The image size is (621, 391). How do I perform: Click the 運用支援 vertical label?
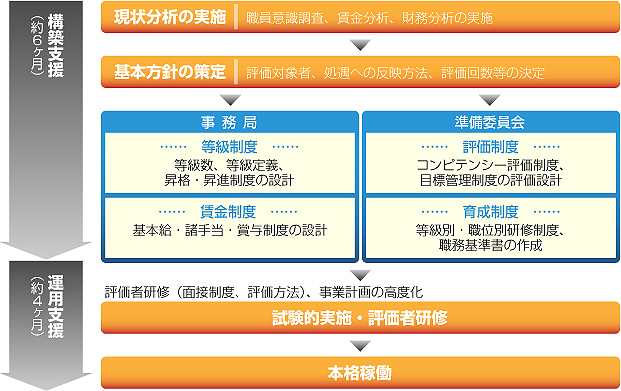(55, 307)
